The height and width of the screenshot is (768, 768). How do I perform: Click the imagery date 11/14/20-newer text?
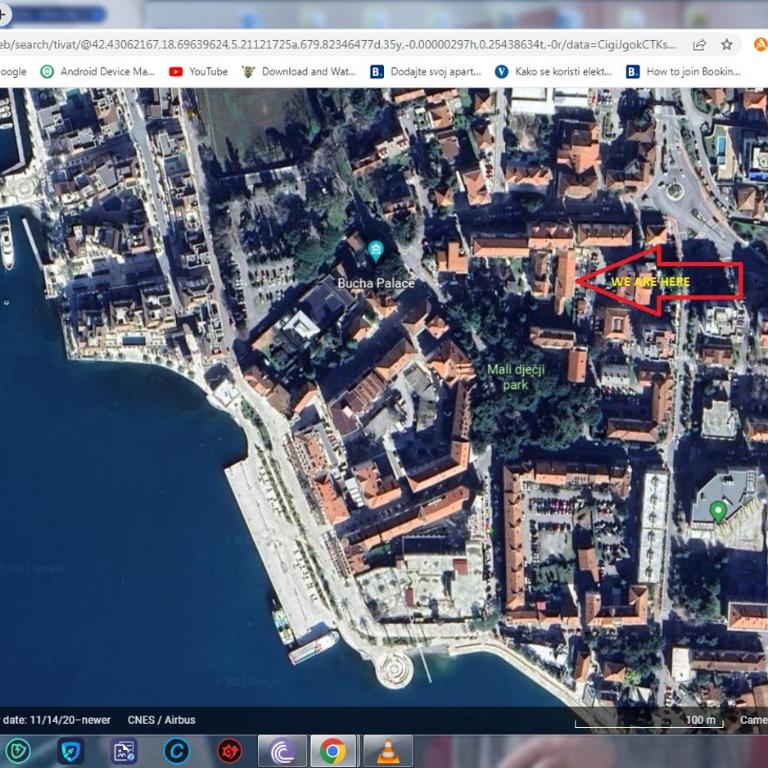(56, 720)
